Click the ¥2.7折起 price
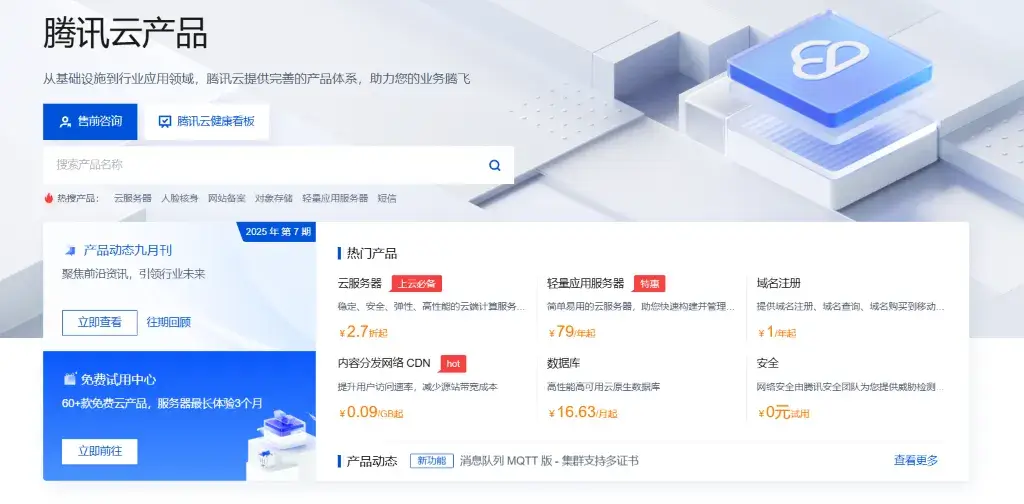Viewport: 1024px width, 504px height. coord(363,332)
